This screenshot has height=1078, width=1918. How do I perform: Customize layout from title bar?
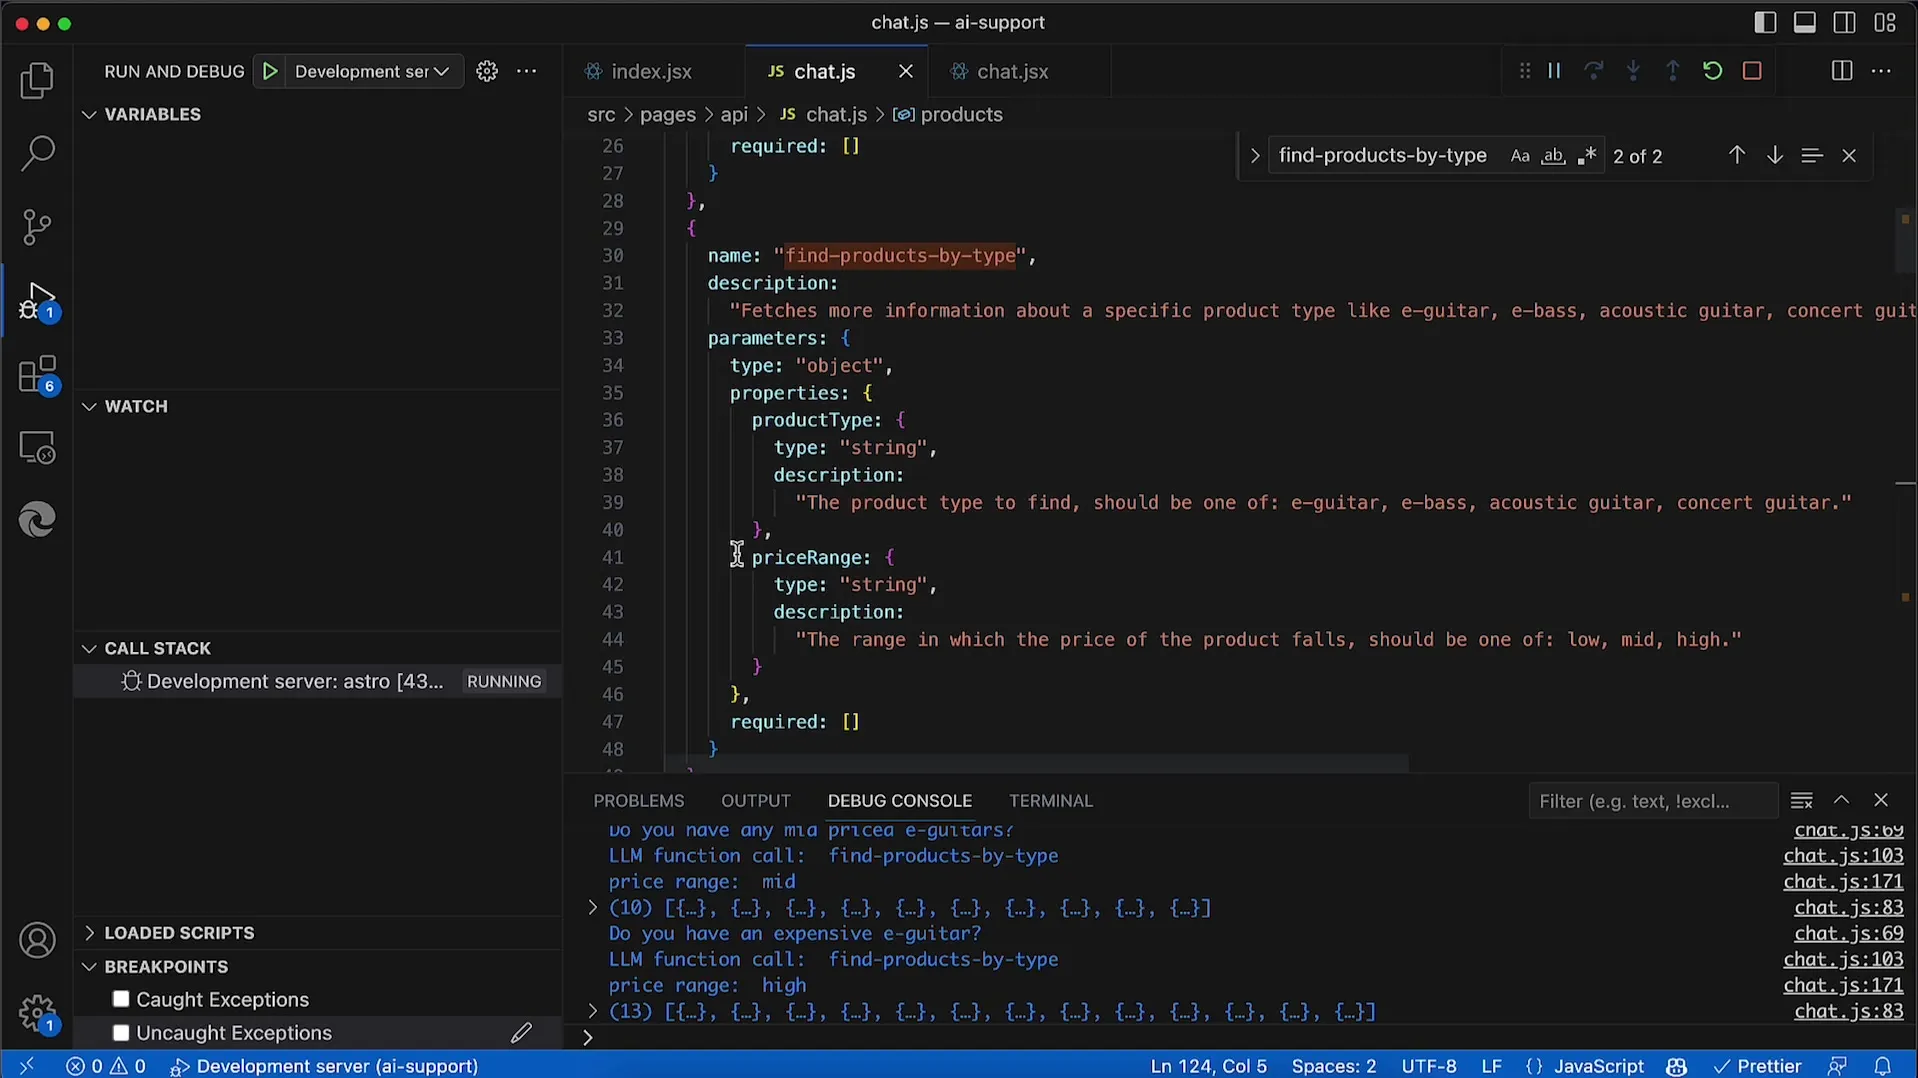(x=1885, y=22)
